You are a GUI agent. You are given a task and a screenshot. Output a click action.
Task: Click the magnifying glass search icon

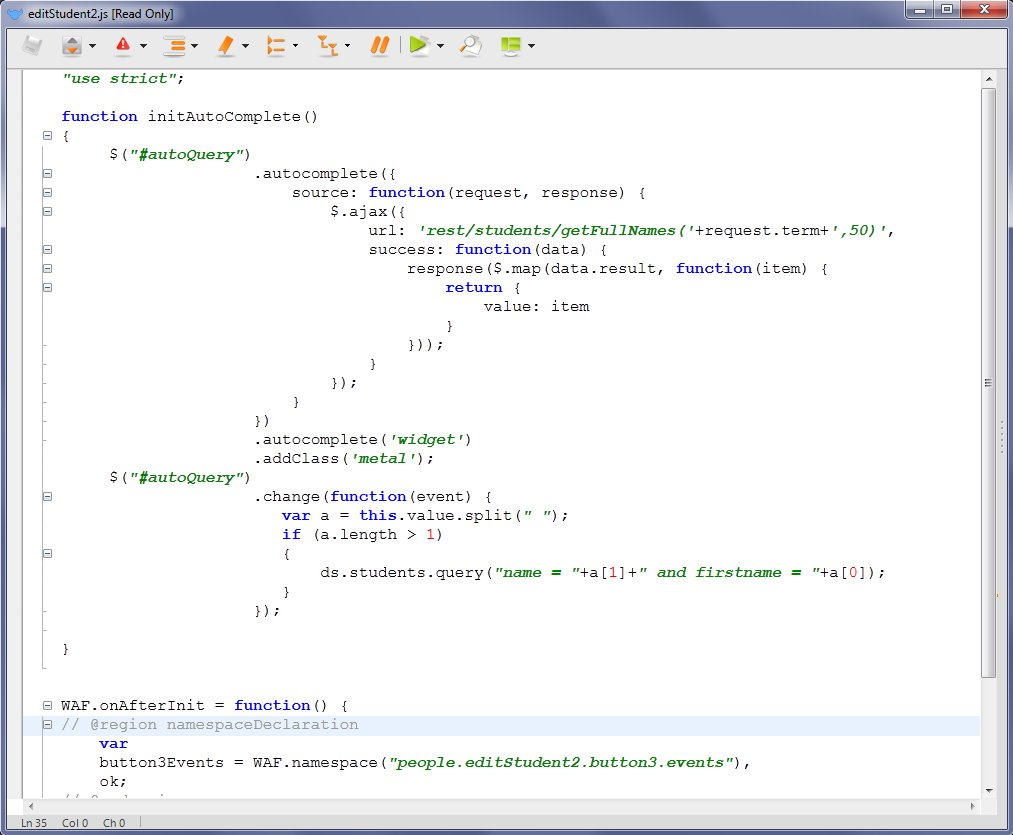[x=470, y=45]
